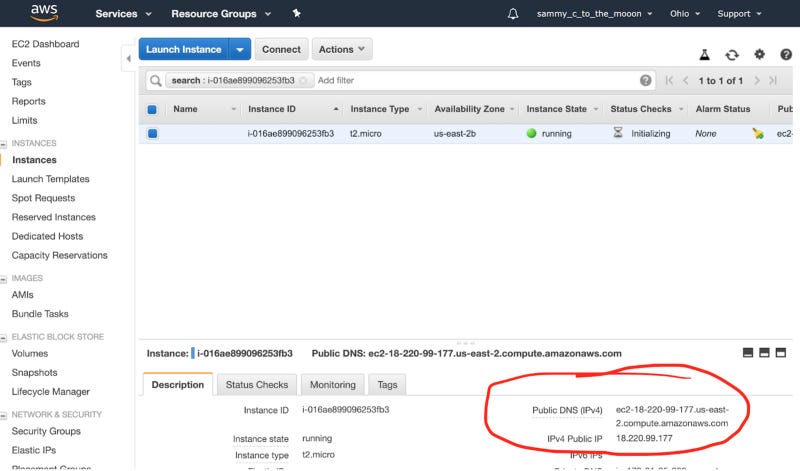Open Spot Requests in sidebar

43,198
